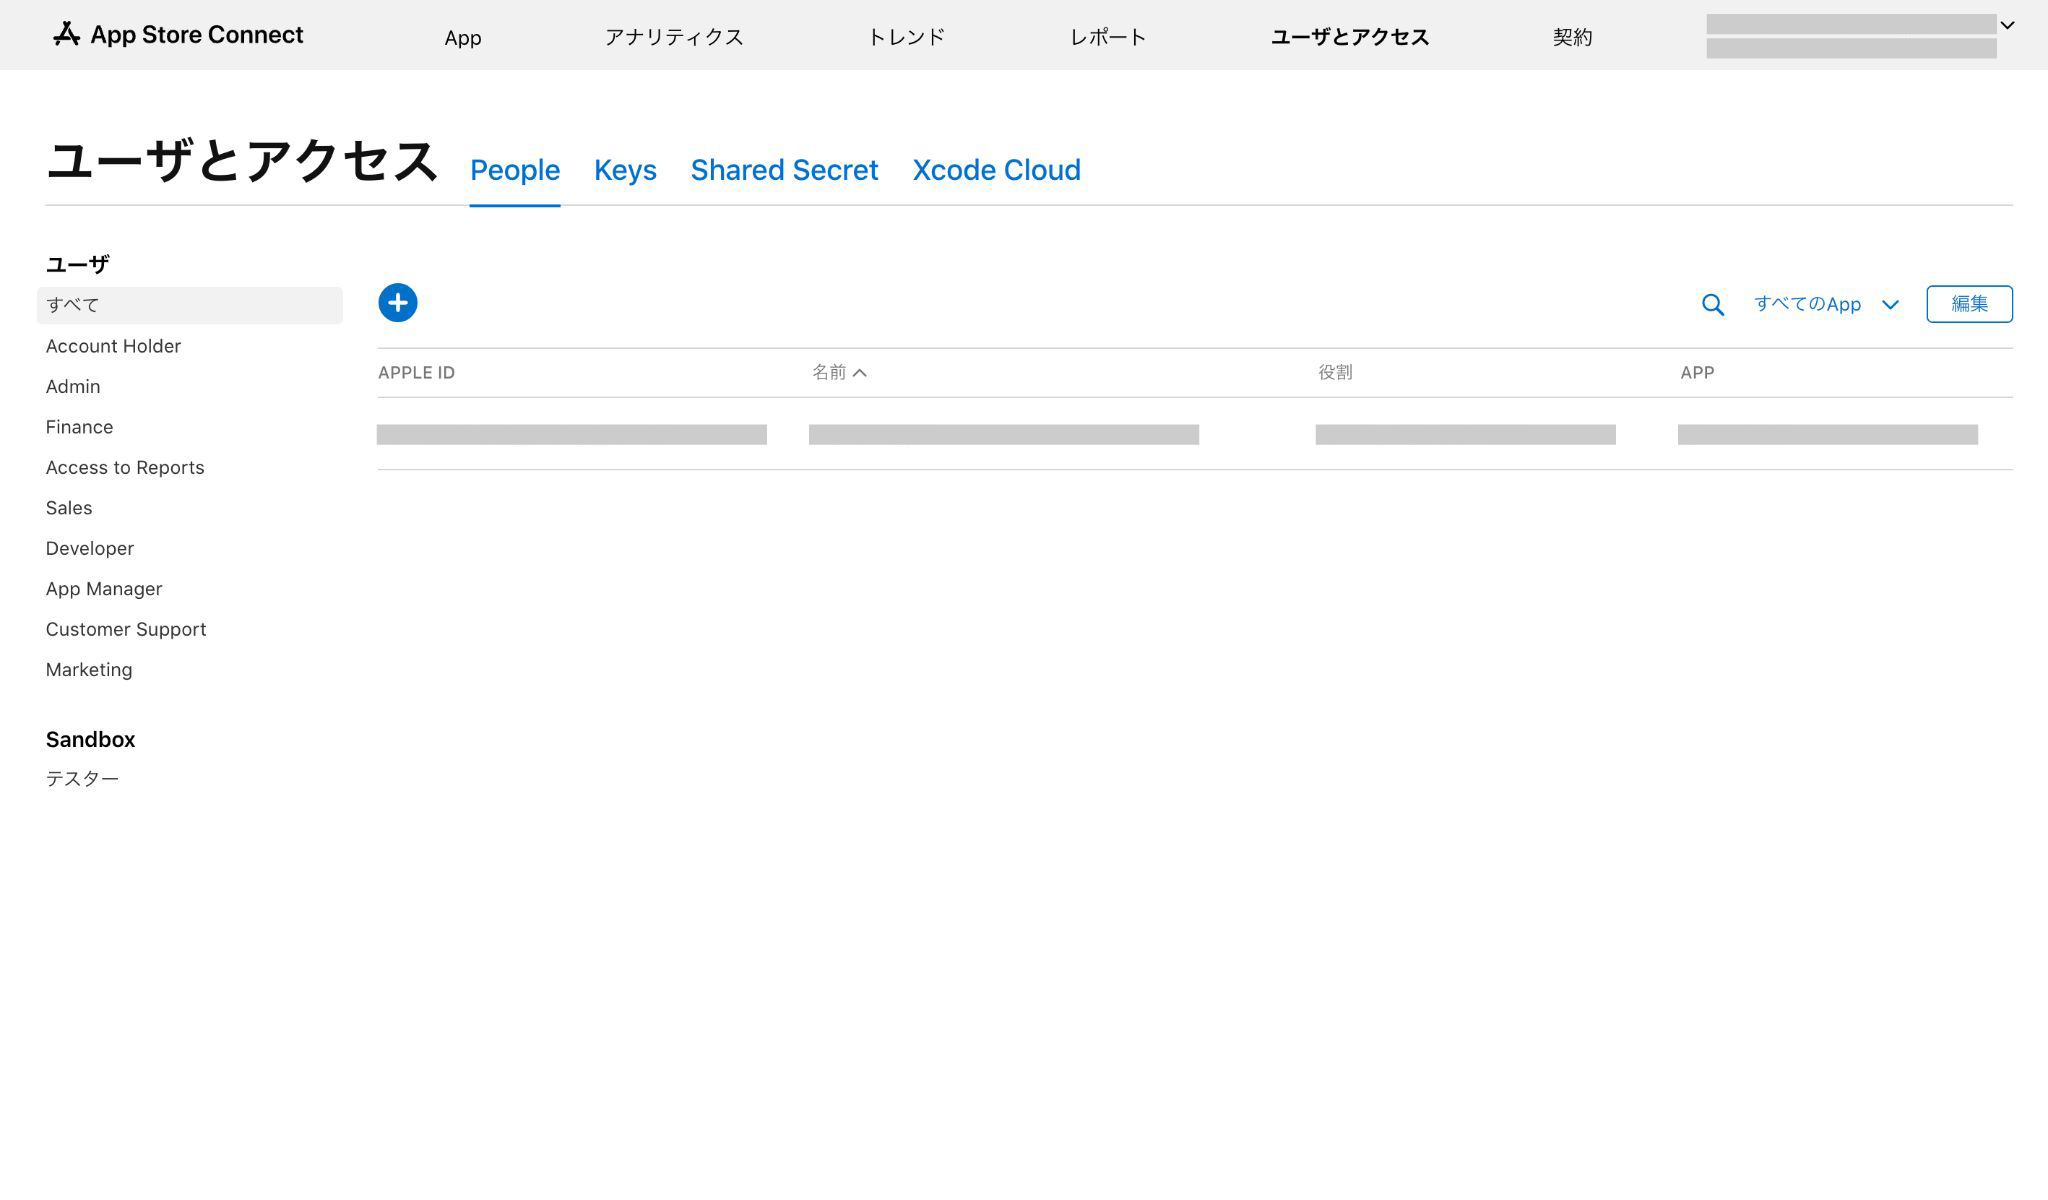Filter users by Account Holder
This screenshot has width=2048, height=1200.
coord(113,346)
